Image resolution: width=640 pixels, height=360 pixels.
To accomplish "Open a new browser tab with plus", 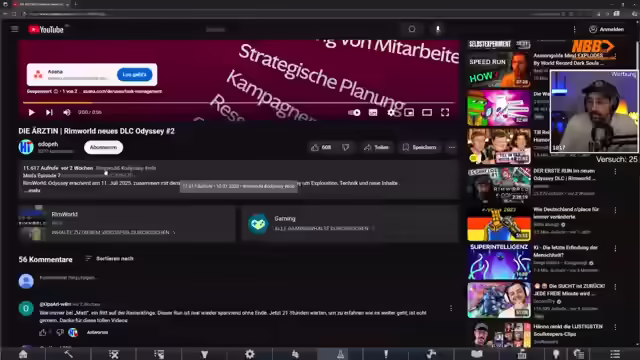I will click(76, 4).
